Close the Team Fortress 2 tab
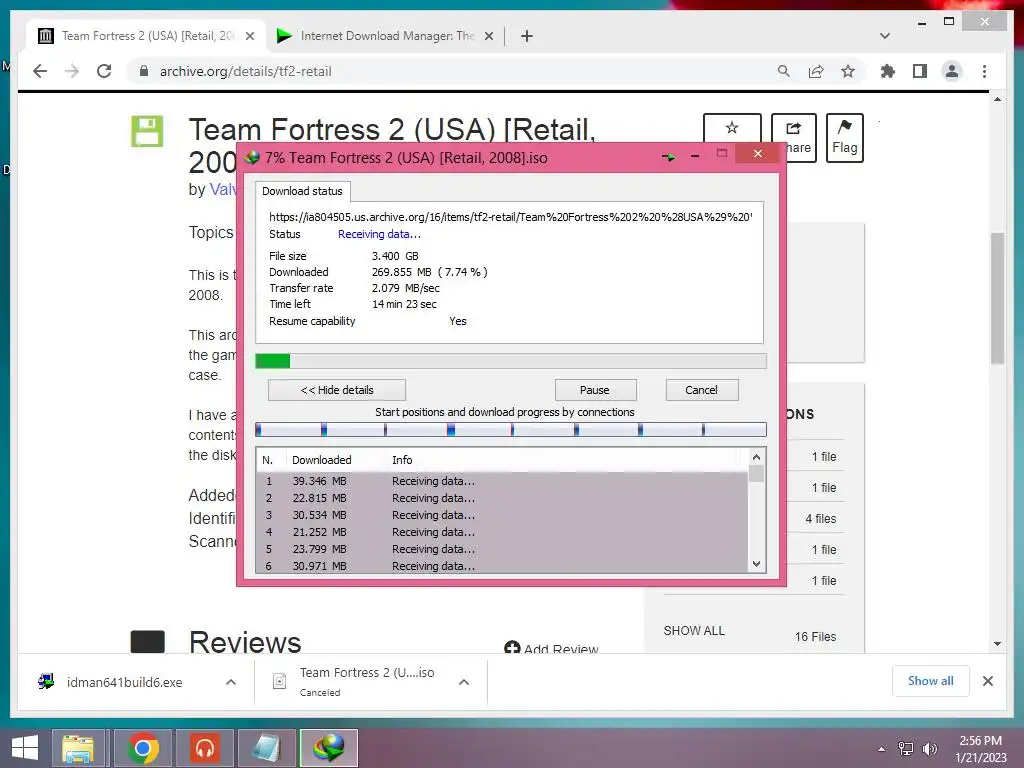Viewport: 1024px width, 768px height. pos(249,36)
